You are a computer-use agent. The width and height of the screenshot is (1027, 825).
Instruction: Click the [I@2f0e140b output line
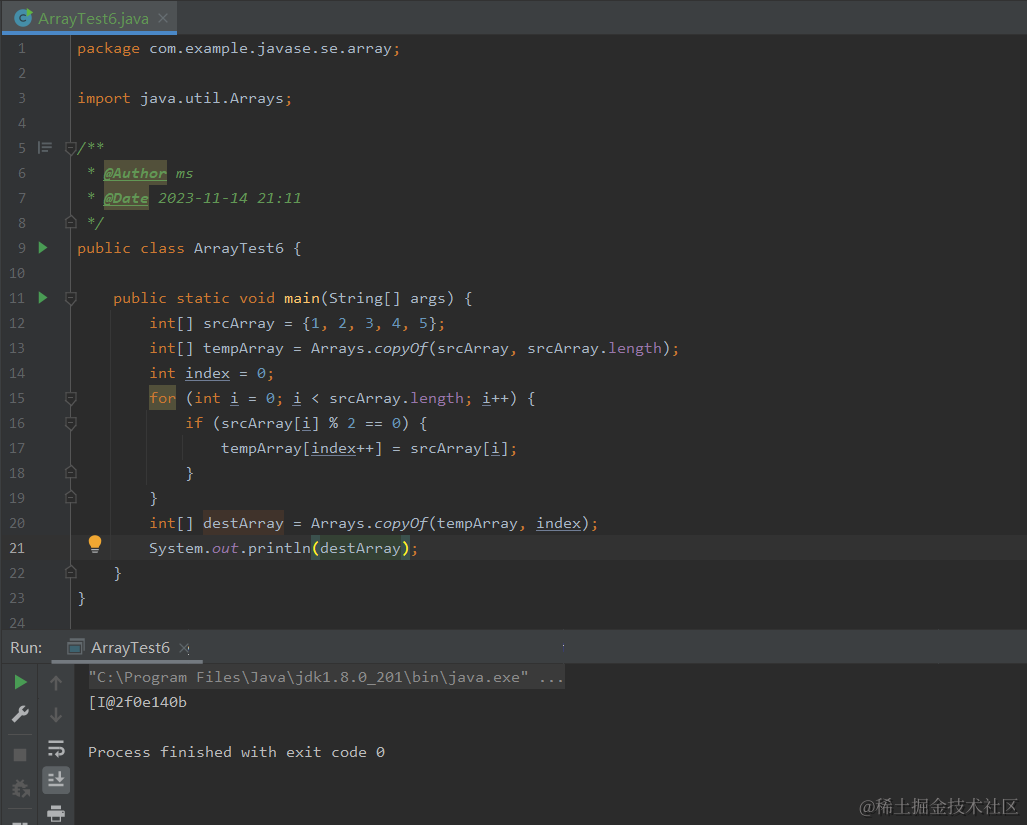(138, 703)
